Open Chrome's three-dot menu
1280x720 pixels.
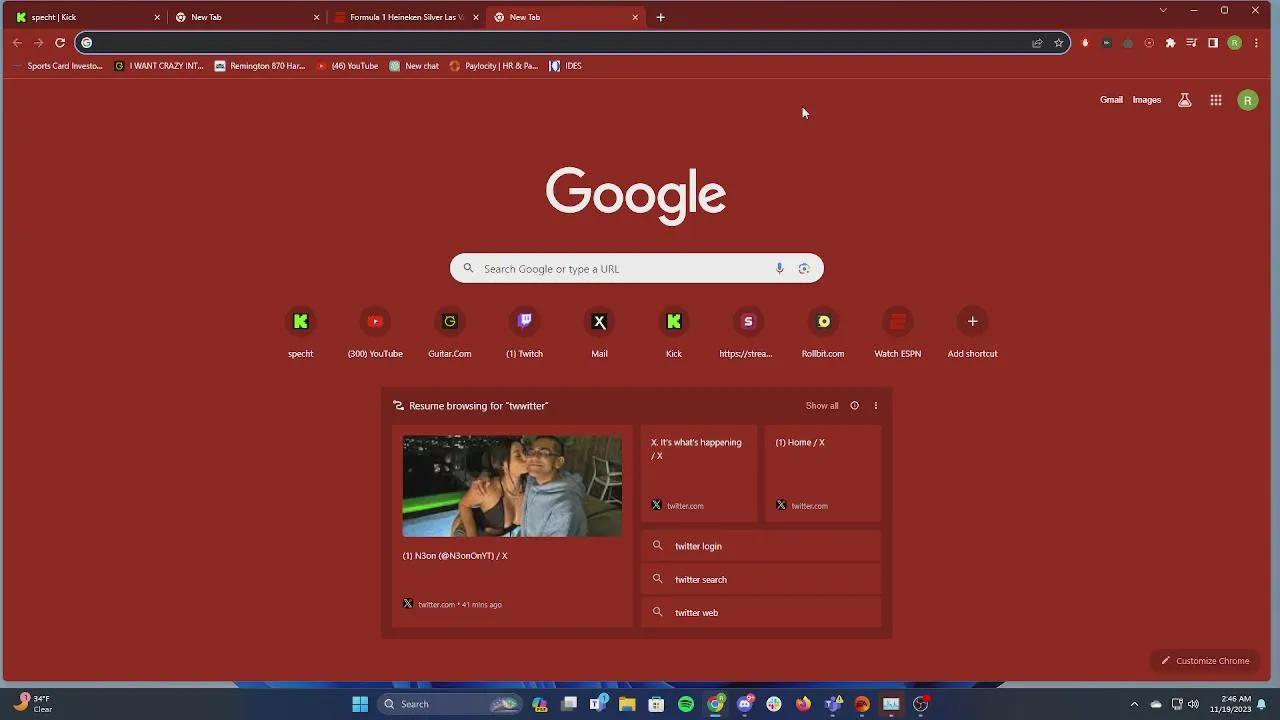(1256, 43)
